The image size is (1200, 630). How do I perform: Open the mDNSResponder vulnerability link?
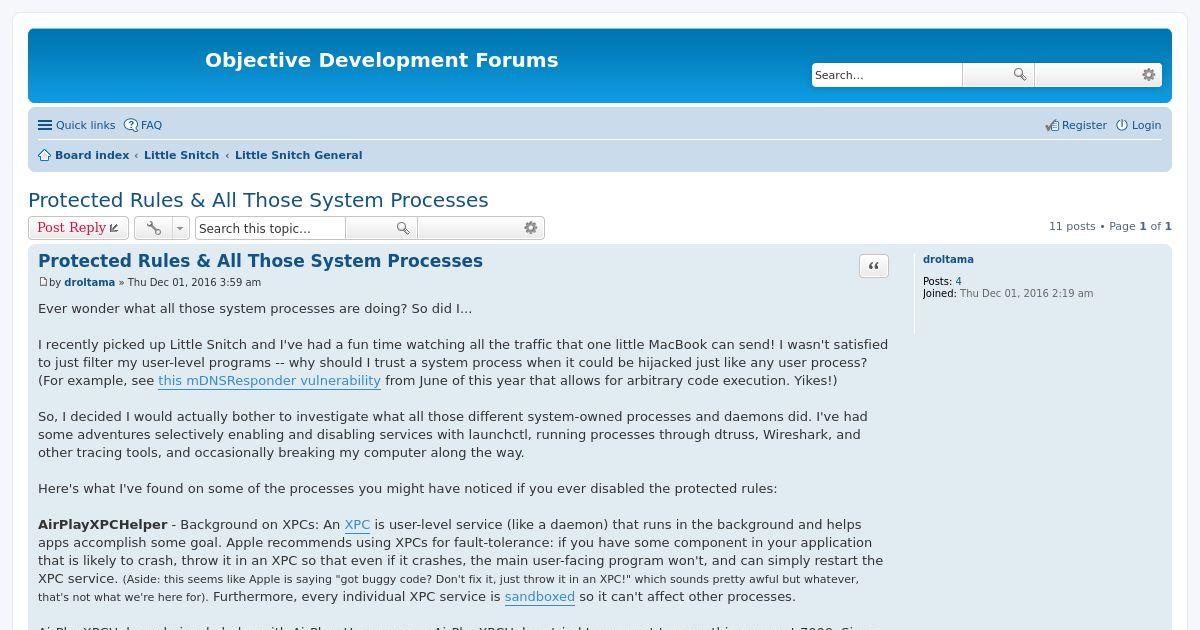[x=269, y=381]
